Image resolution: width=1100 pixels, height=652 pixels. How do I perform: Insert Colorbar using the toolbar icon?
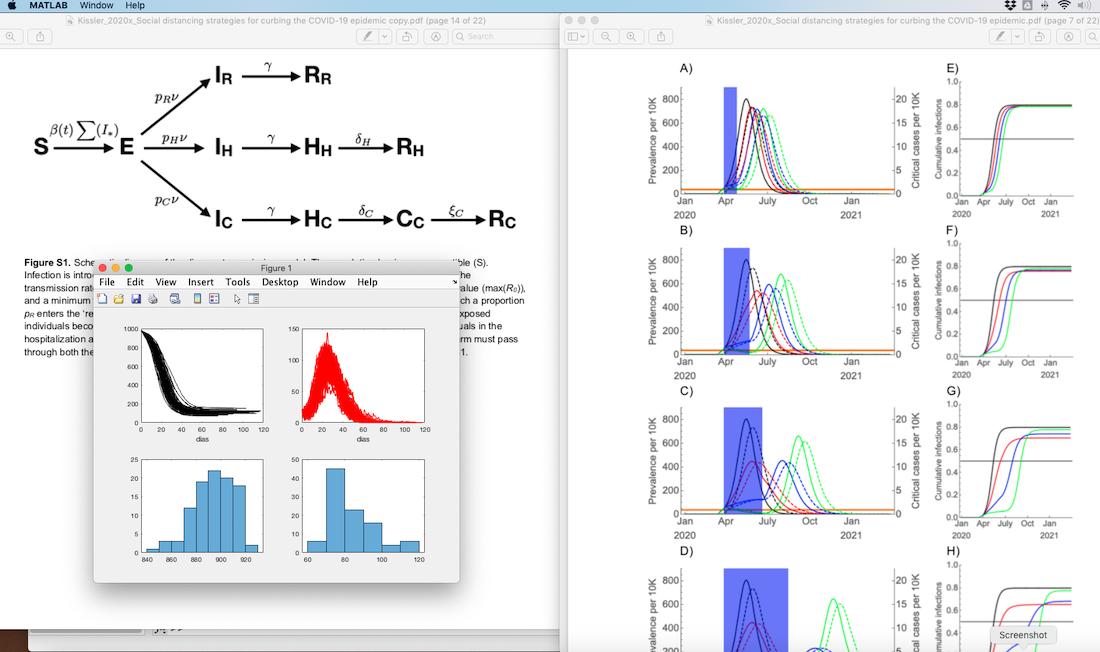(197, 299)
